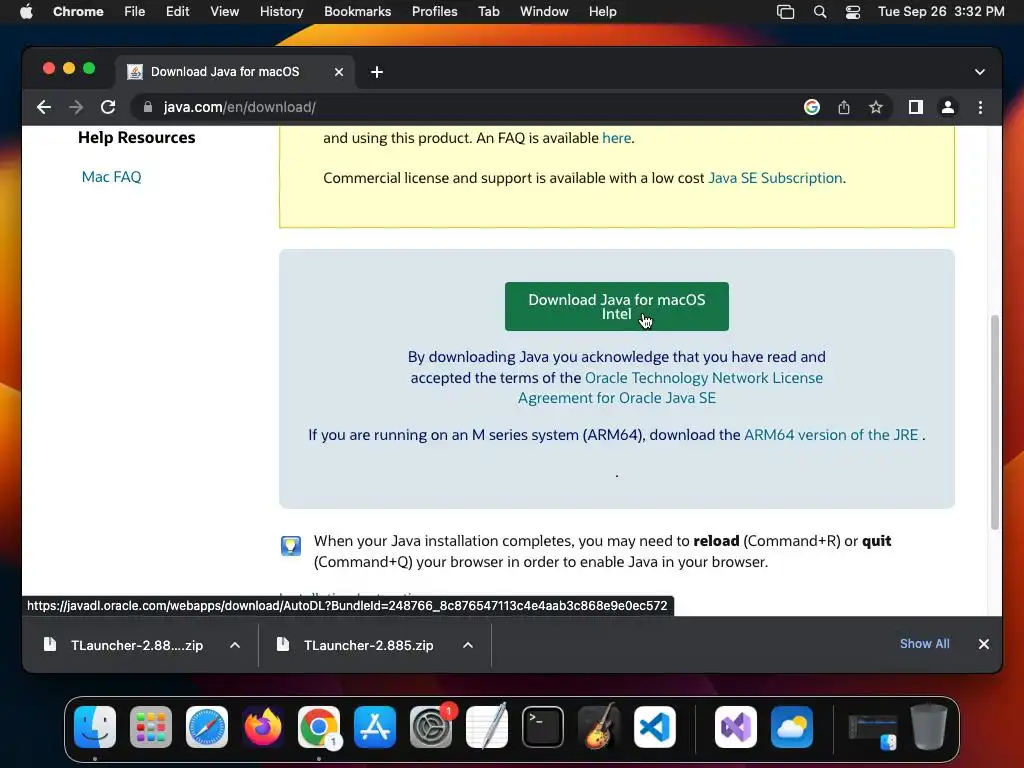Viewport: 1024px width, 768px height.
Task: Open the Help menu
Action: pos(602,12)
